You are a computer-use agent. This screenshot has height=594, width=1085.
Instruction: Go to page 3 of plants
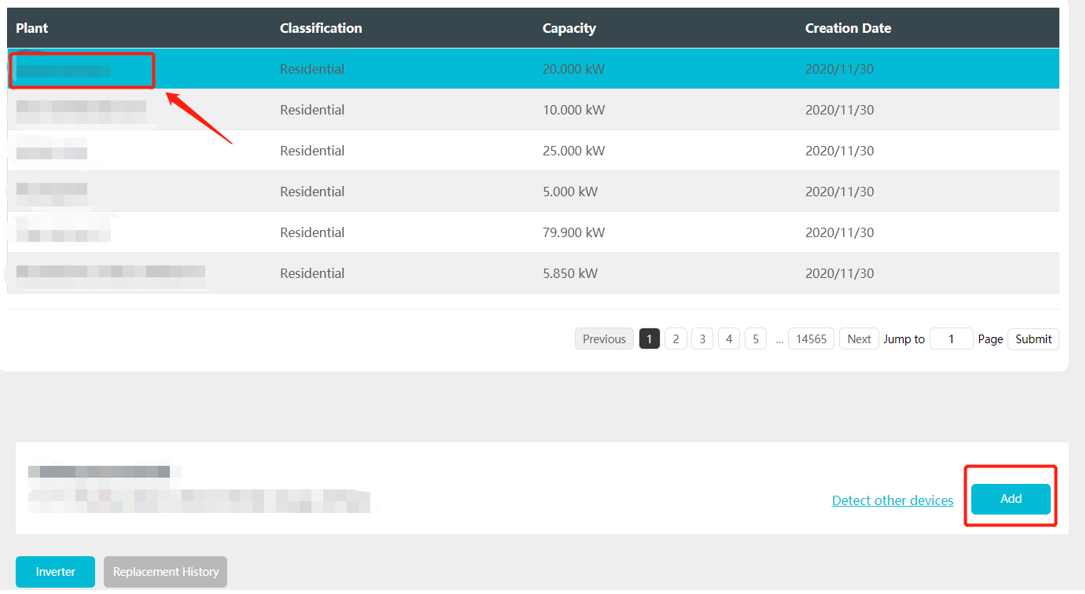click(x=702, y=339)
